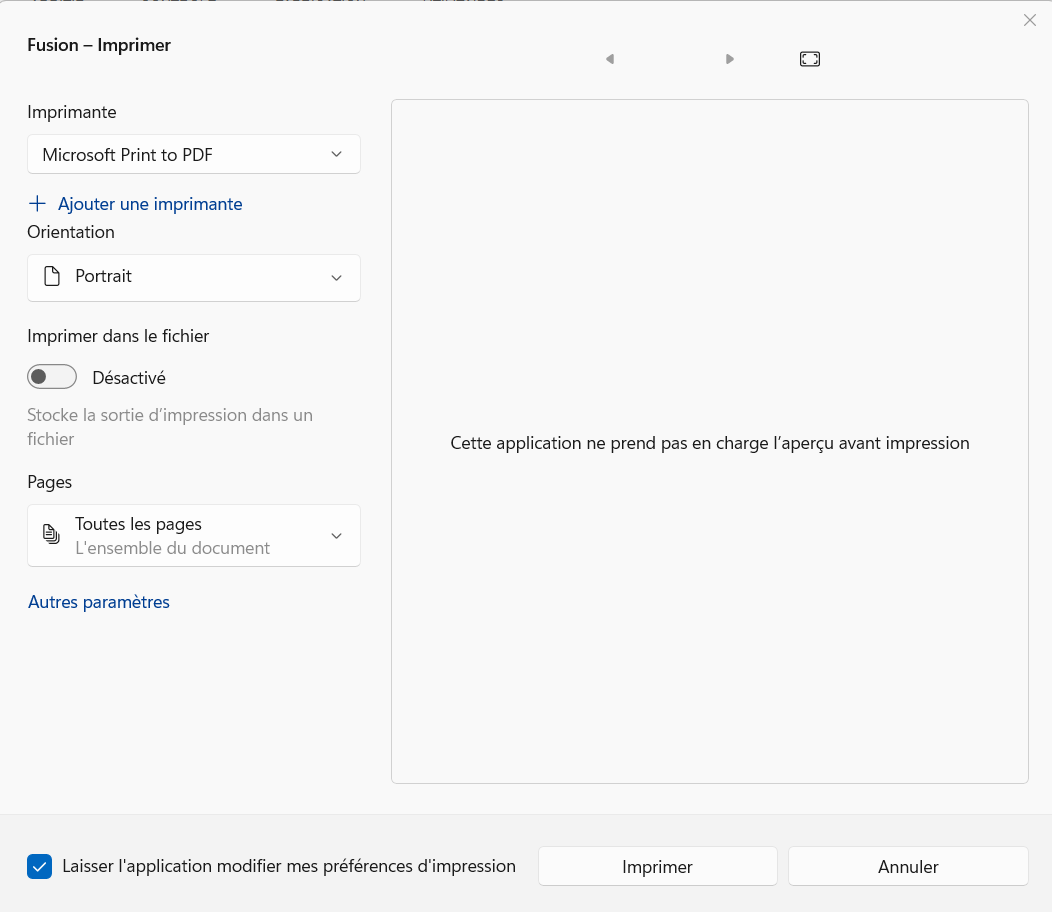Go to next page preview arrow
The height and width of the screenshot is (912, 1052).
[730, 59]
